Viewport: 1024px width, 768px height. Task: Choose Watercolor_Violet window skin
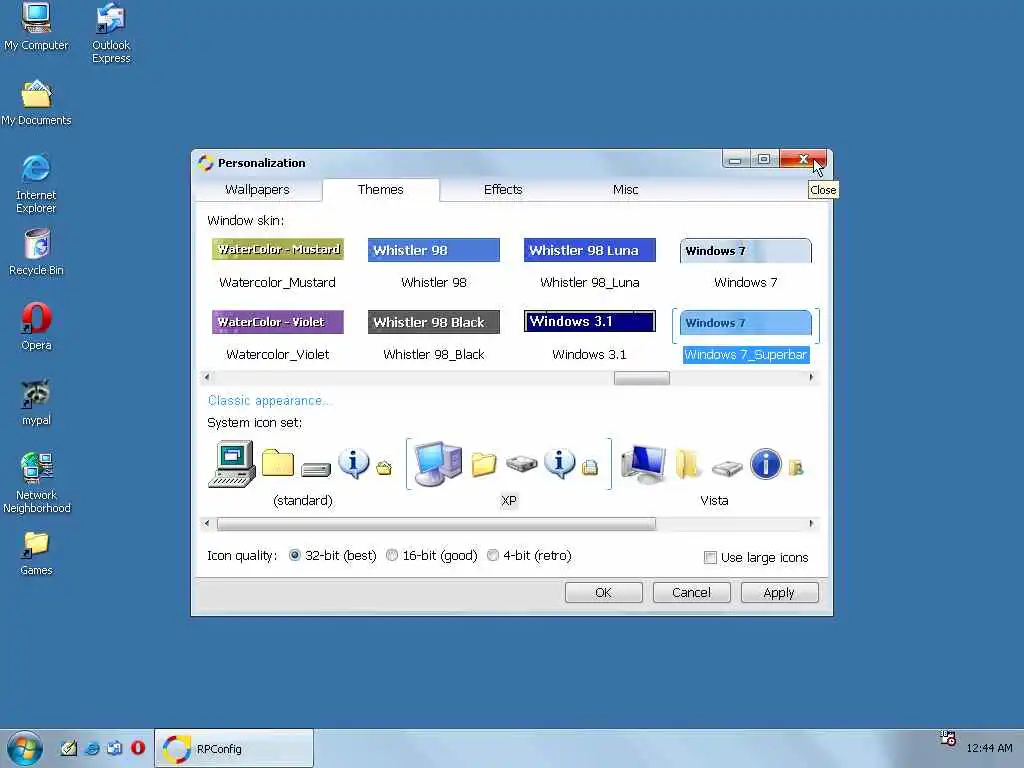click(x=278, y=336)
